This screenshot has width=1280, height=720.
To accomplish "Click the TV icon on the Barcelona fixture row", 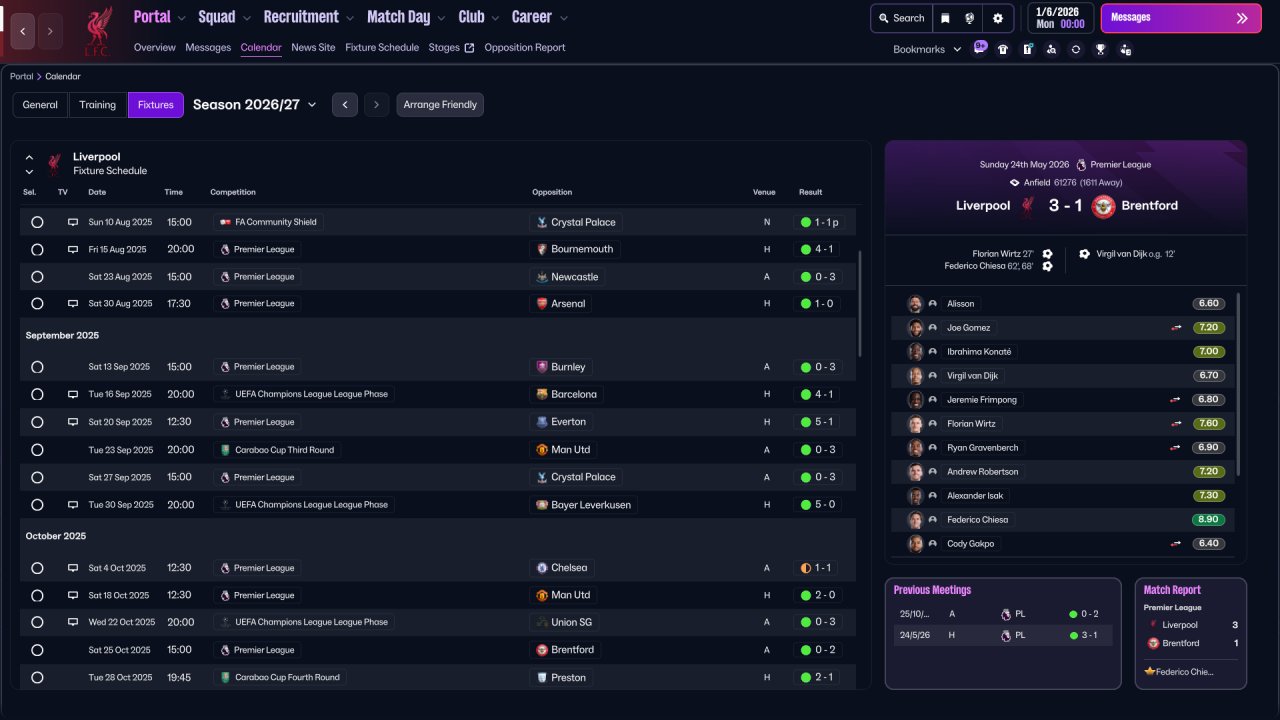I will [73, 394].
